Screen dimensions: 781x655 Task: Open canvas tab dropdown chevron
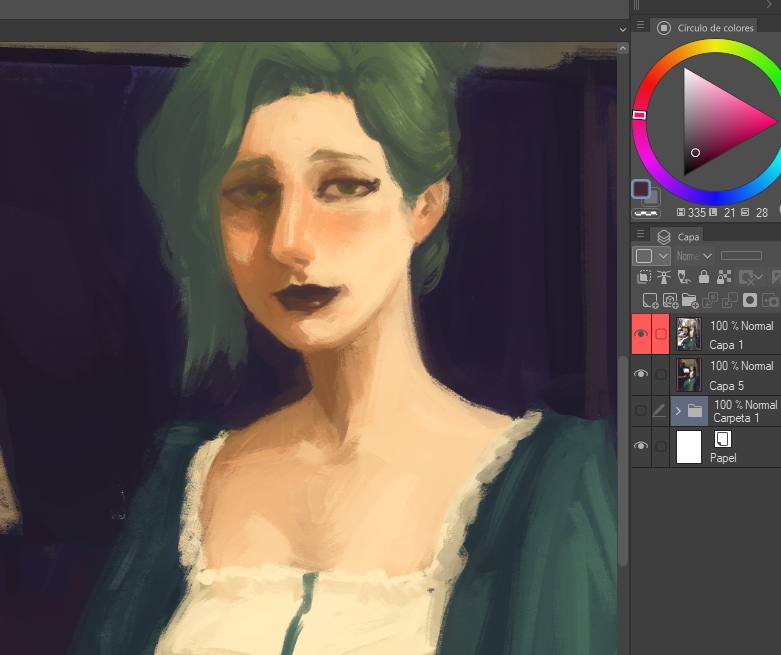pos(623,30)
